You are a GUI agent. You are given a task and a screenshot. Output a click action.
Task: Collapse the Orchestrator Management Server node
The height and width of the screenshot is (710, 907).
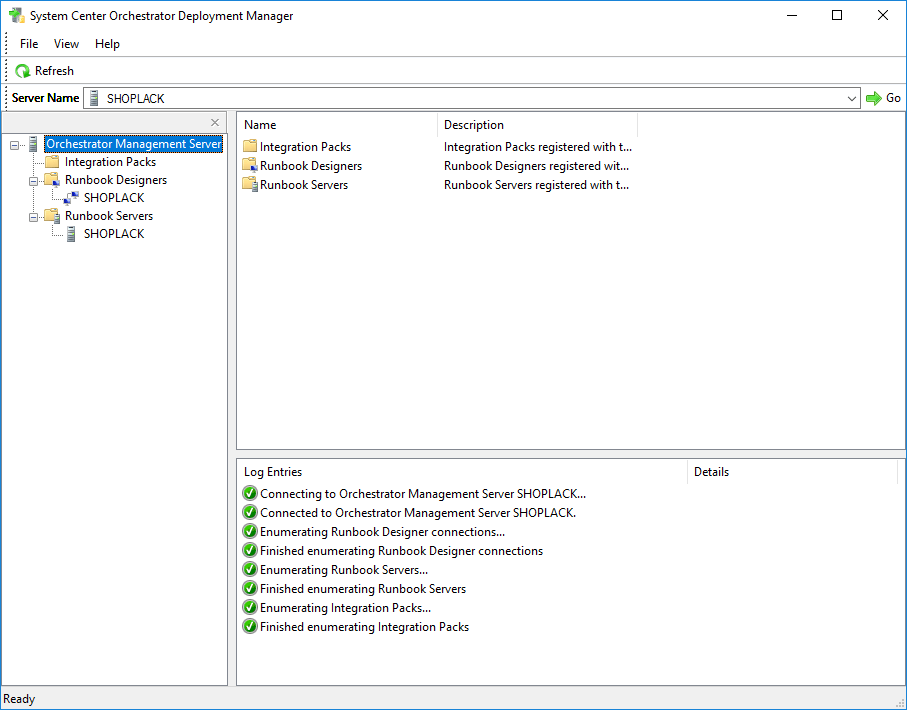pyautogui.click(x=14, y=145)
